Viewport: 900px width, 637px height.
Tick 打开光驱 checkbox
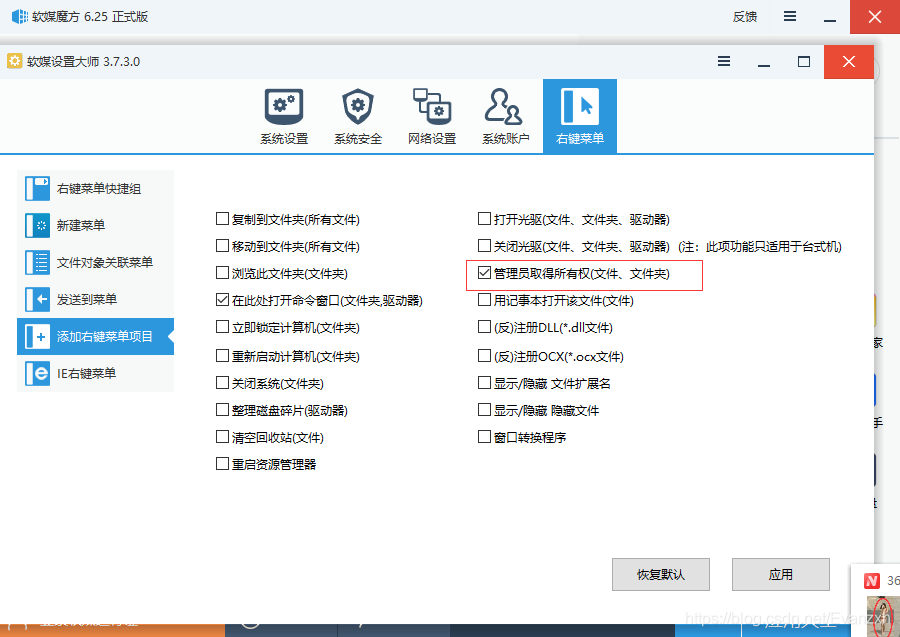click(484, 219)
